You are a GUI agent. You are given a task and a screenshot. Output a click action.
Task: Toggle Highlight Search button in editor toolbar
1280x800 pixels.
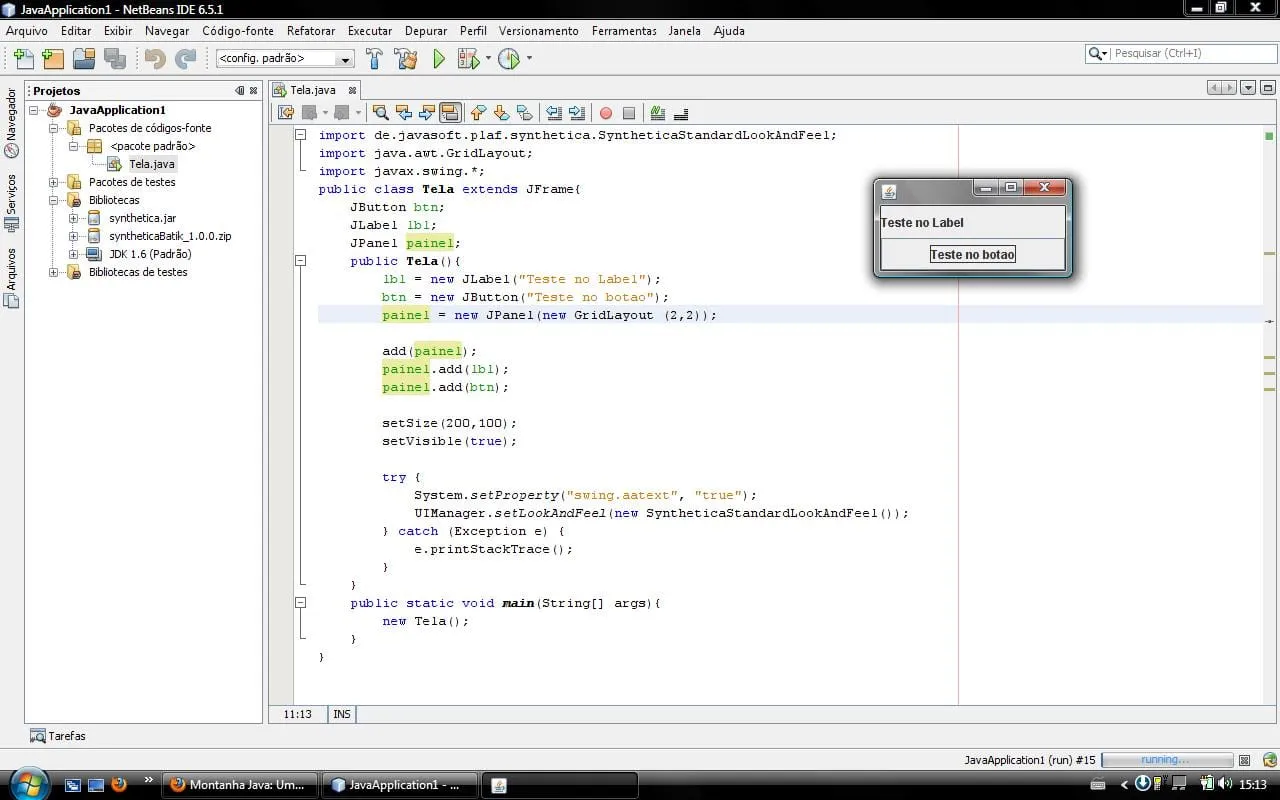coord(450,113)
